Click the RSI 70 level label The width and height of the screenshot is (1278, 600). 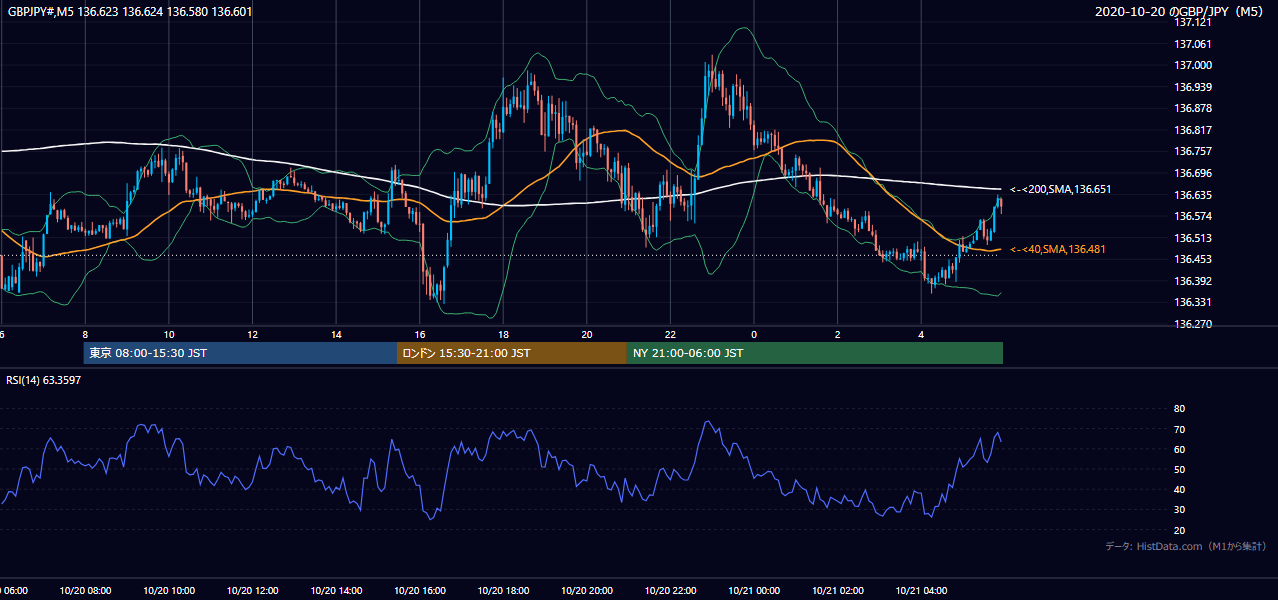pos(1179,429)
